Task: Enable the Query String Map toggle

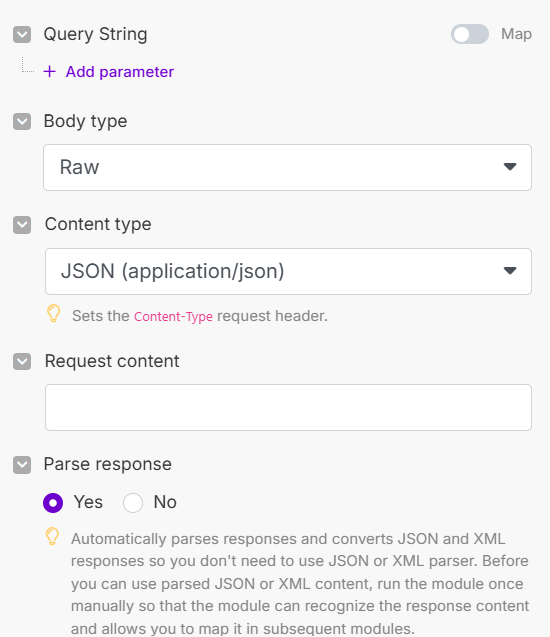Action: 470,34
